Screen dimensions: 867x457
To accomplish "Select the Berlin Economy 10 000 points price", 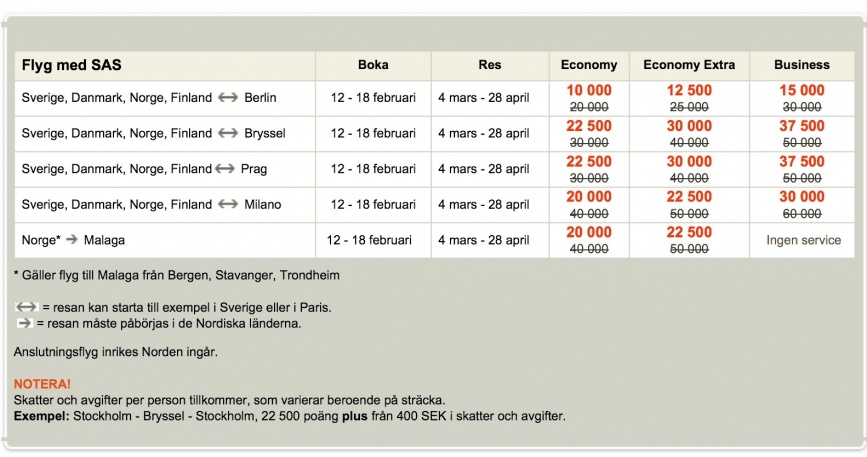I will coord(589,90).
